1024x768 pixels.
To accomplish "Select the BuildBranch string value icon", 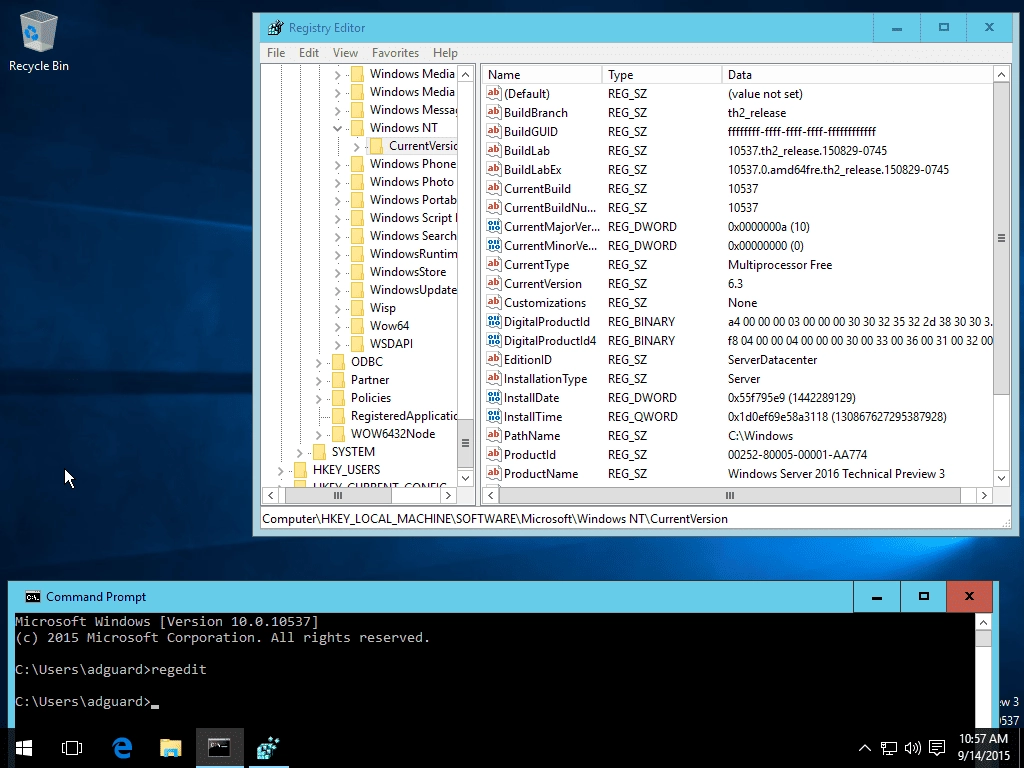I will [494, 112].
